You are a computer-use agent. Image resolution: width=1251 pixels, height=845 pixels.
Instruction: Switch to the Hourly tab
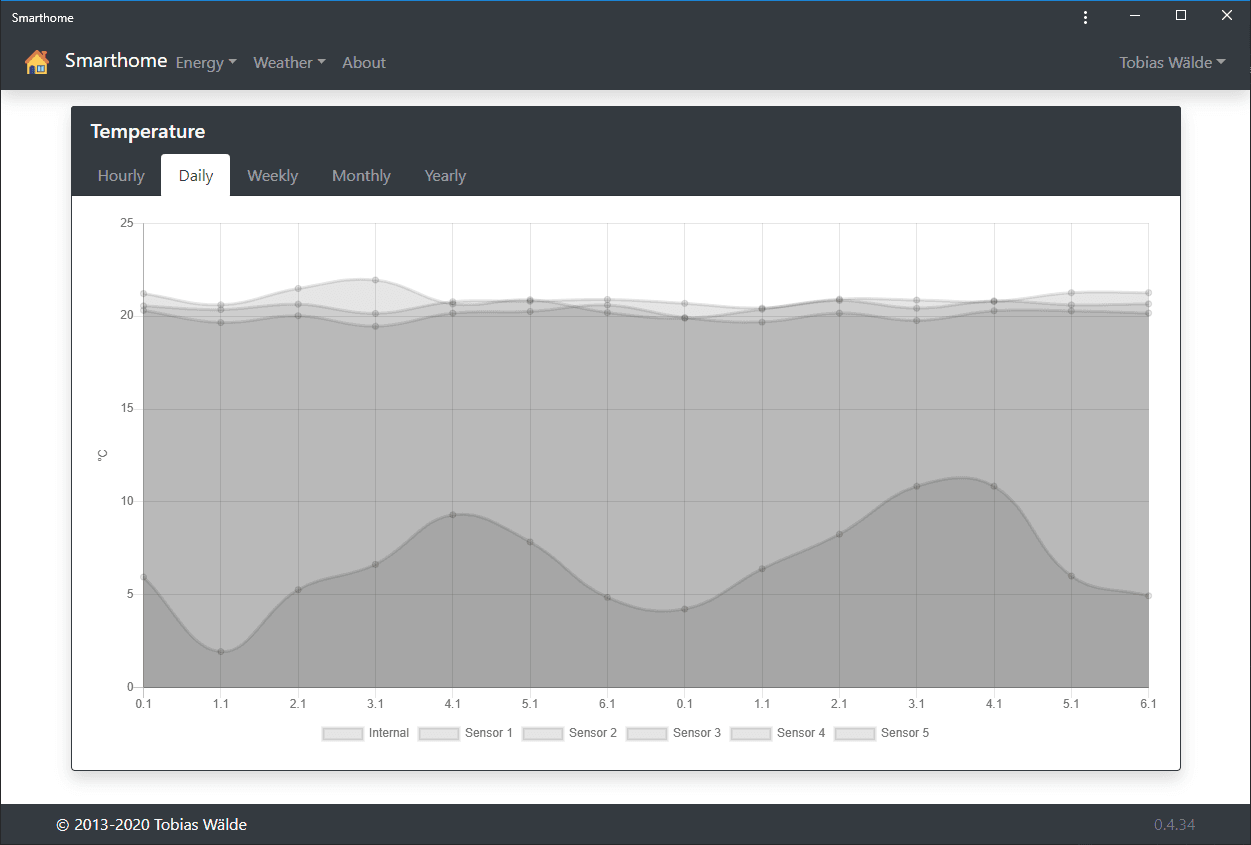click(x=121, y=175)
